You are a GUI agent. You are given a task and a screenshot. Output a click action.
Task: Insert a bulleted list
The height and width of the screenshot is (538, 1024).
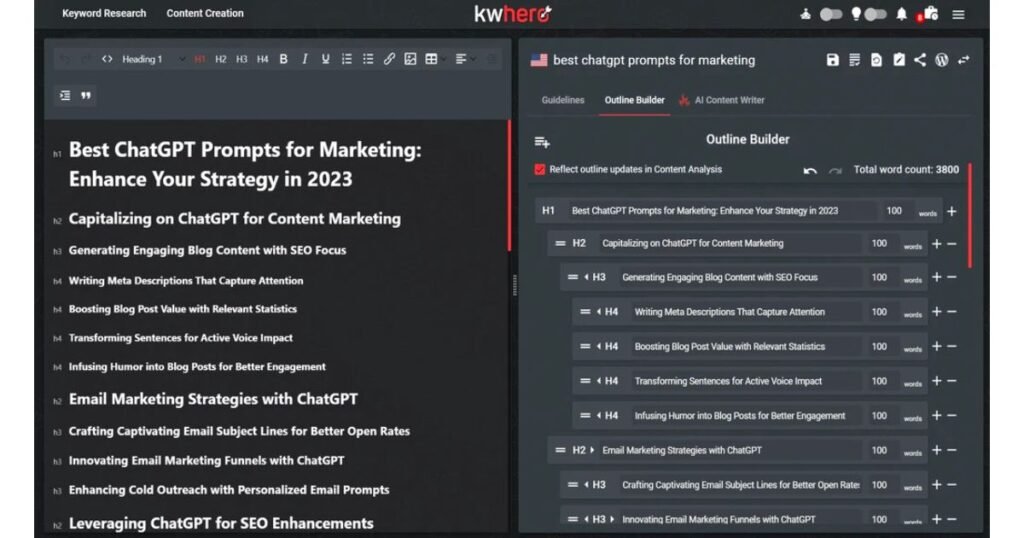tap(368, 59)
